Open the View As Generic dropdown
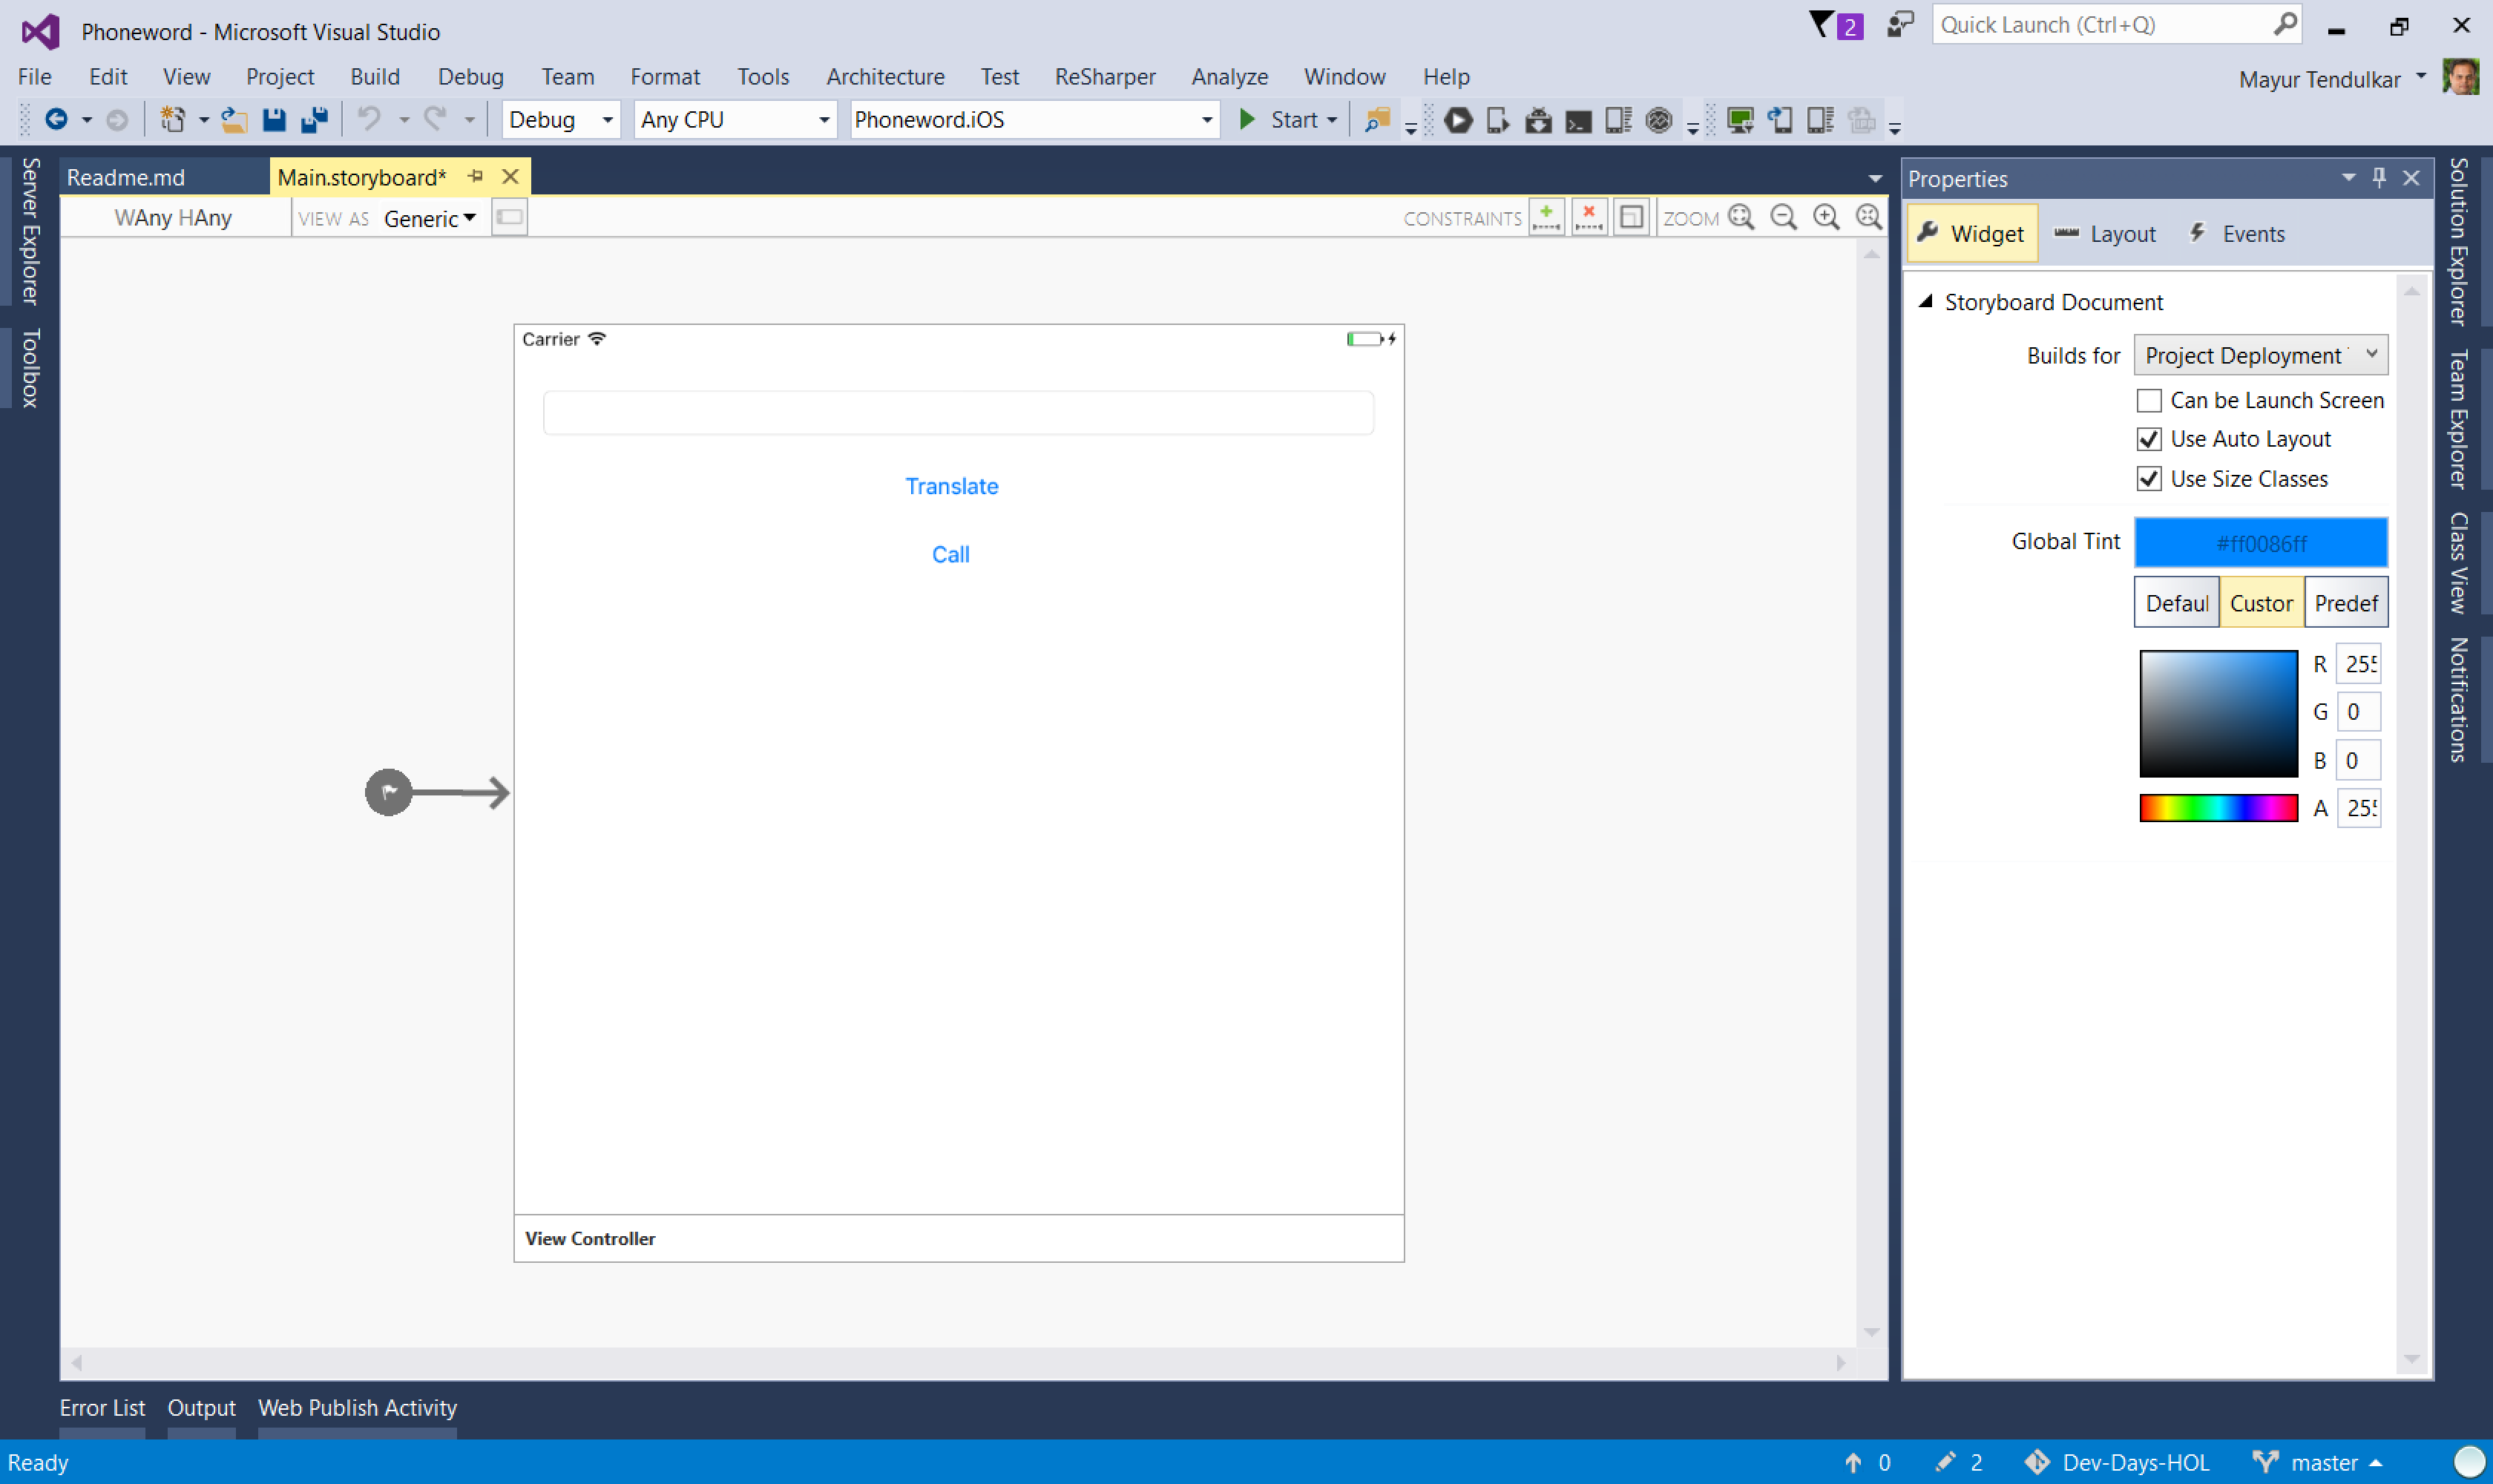 429,218
